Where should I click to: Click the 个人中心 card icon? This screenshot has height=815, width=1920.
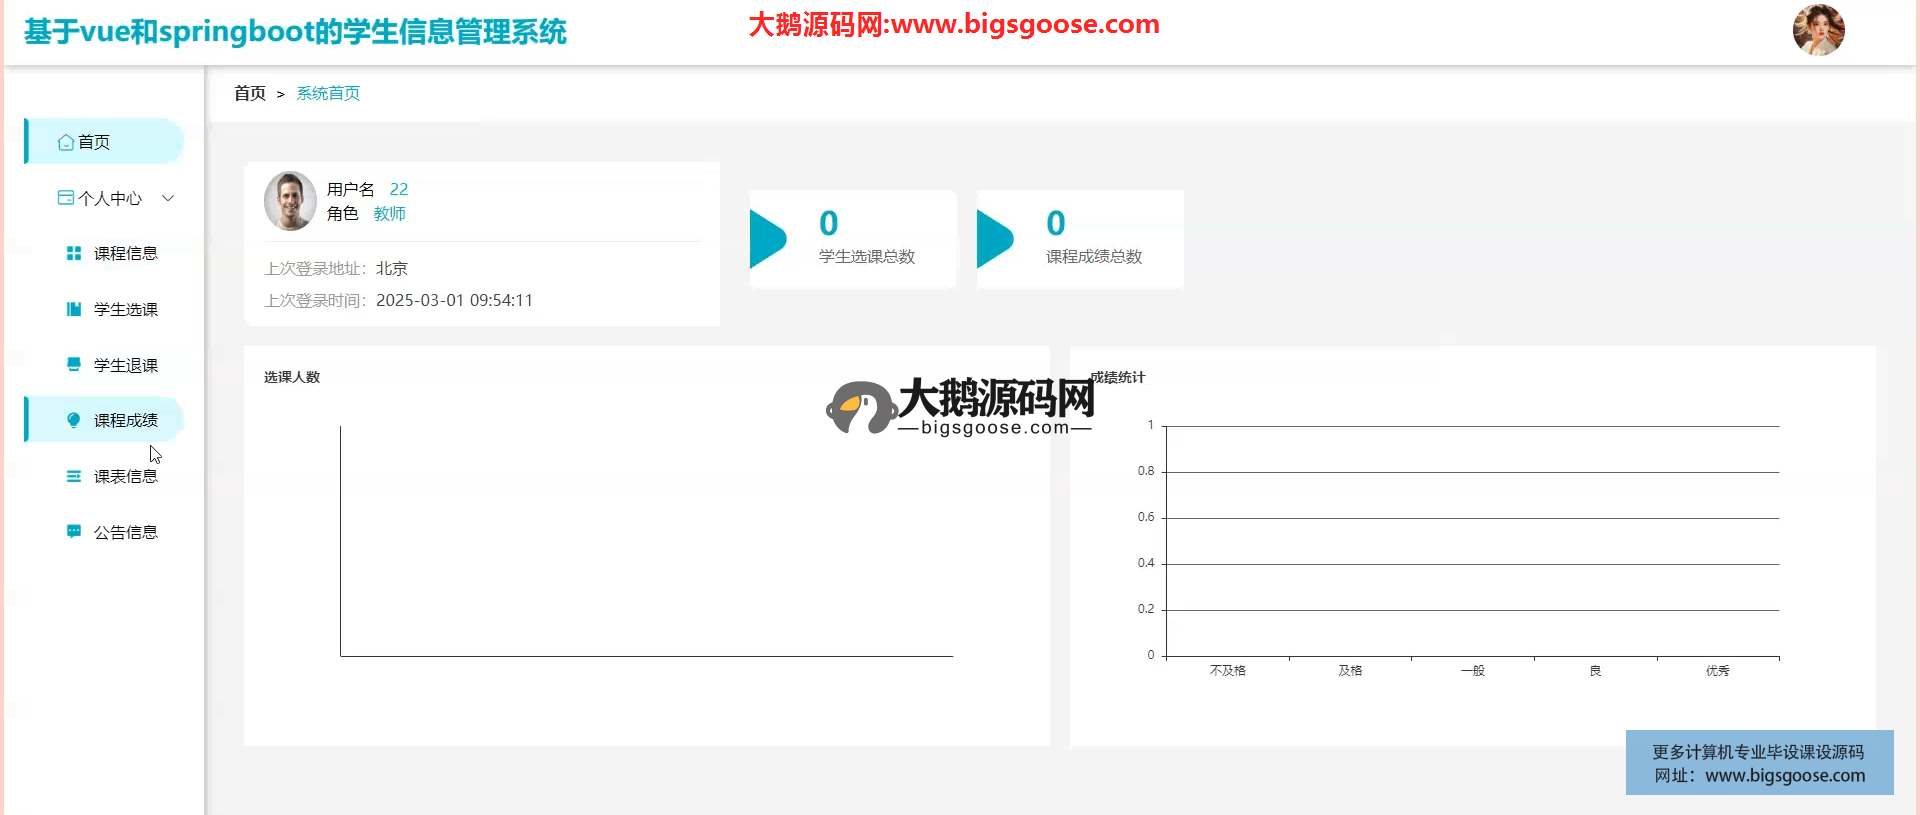[x=66, y=198]
